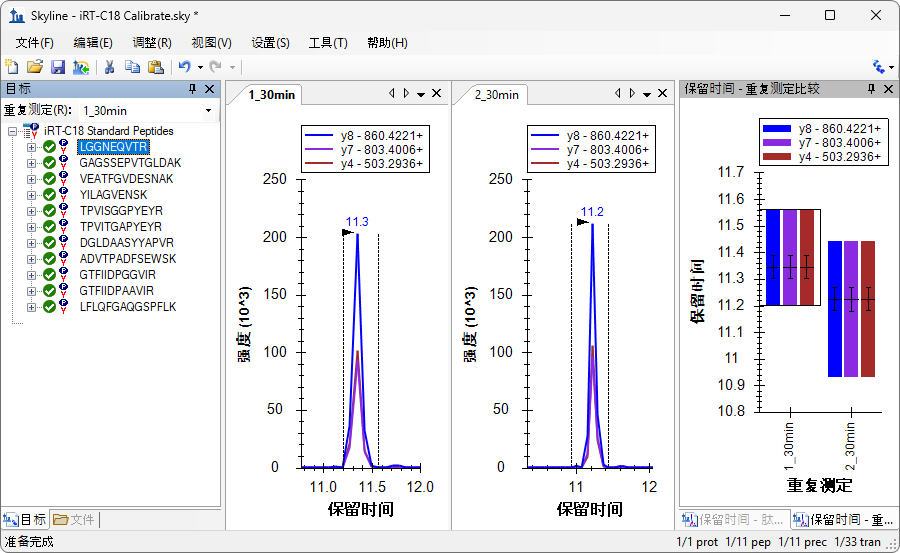Click the New document toolbar icon
The width and height of the screenshot is (900, 553).
[x=12, y=67]
